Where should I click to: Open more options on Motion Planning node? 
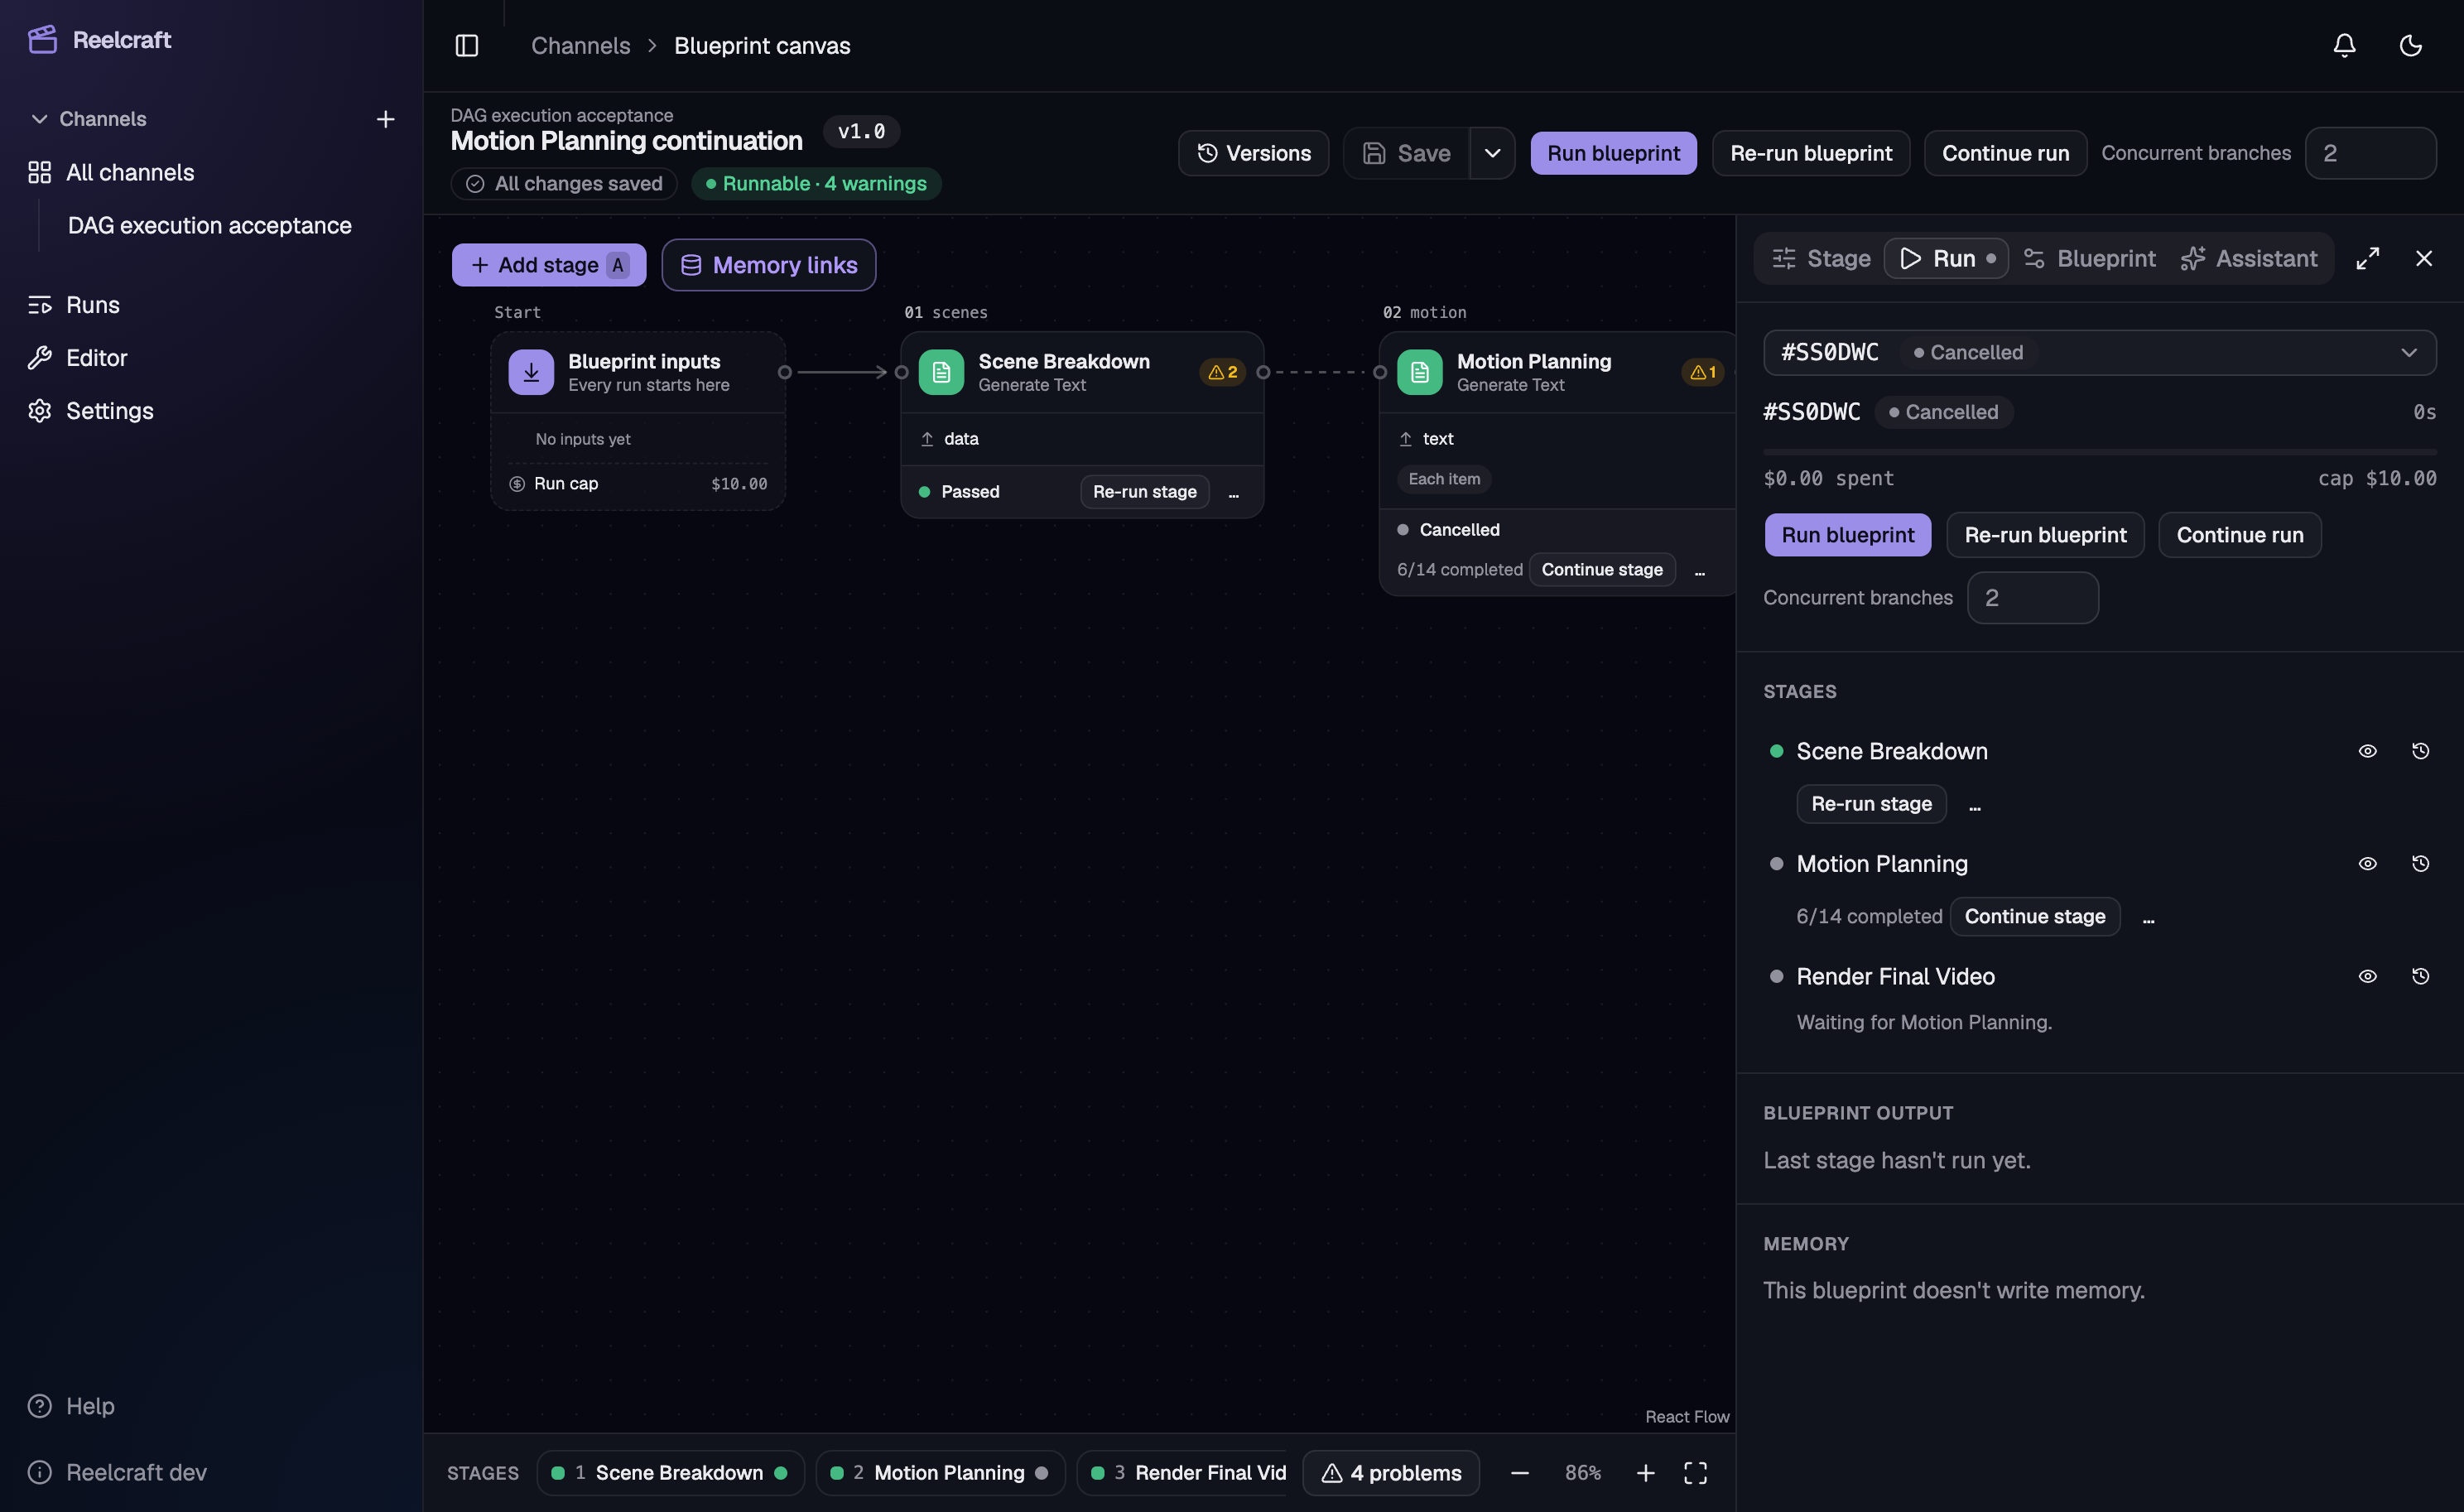1699,570
